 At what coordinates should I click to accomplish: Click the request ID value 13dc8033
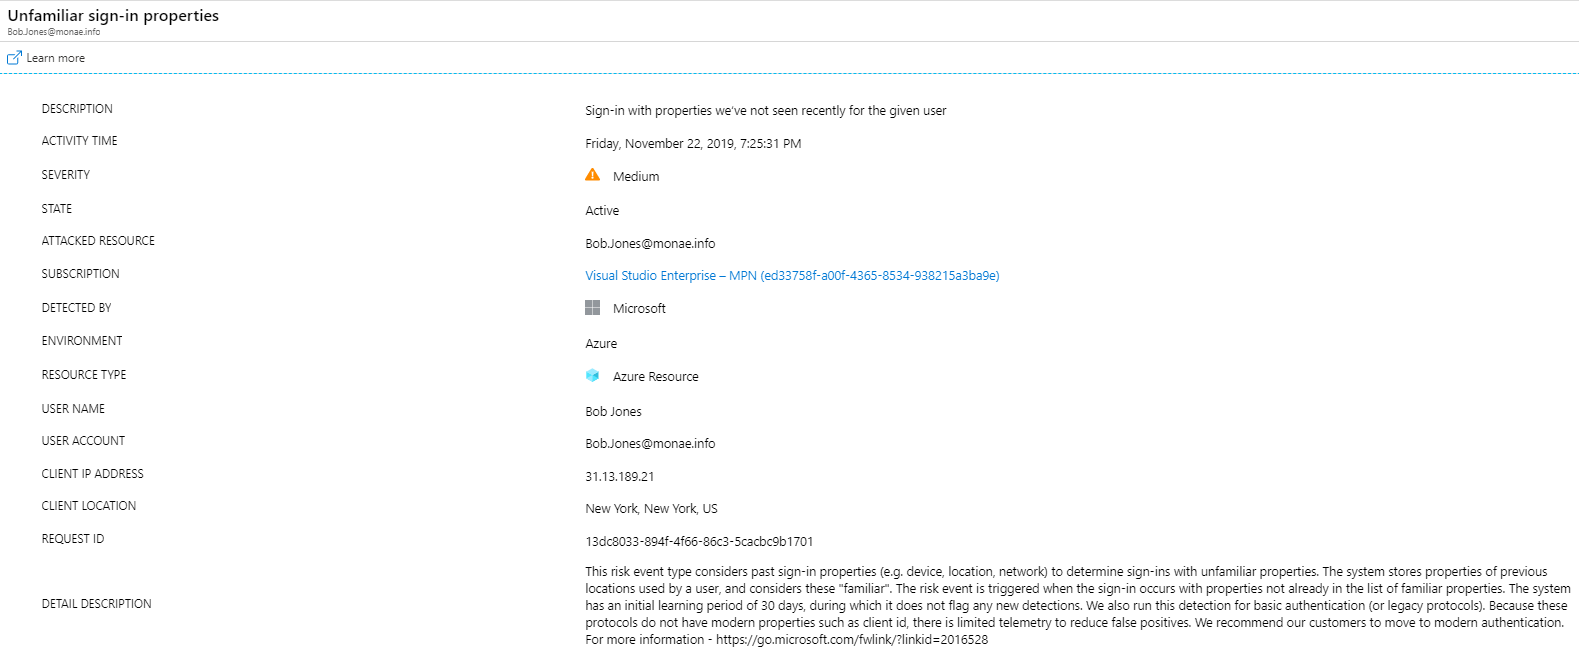[x=699, y=542]
